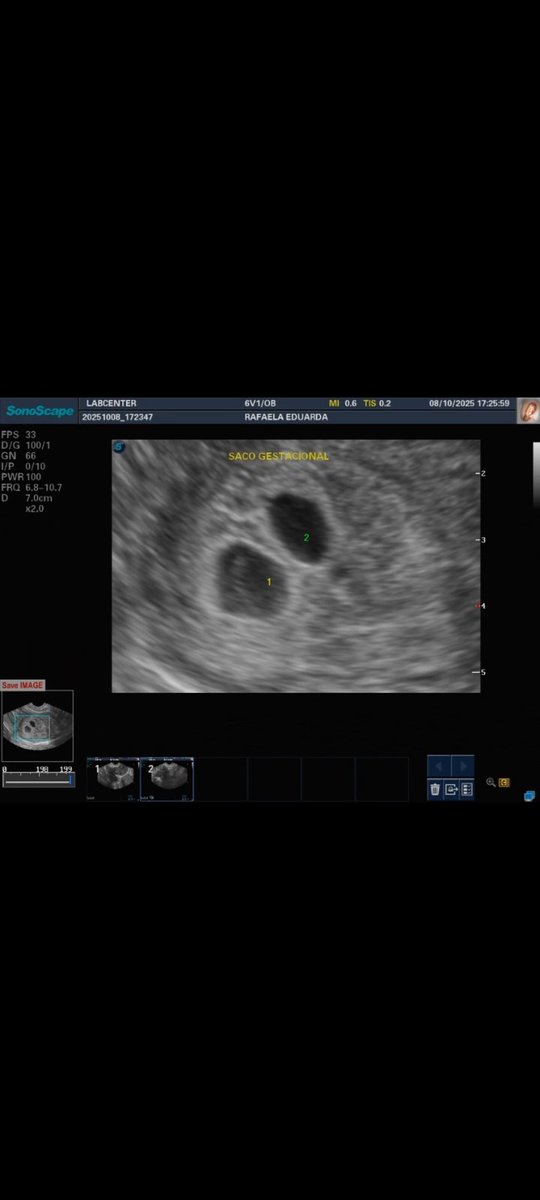Go to the next clipboard page arrow

pos(462,766)
